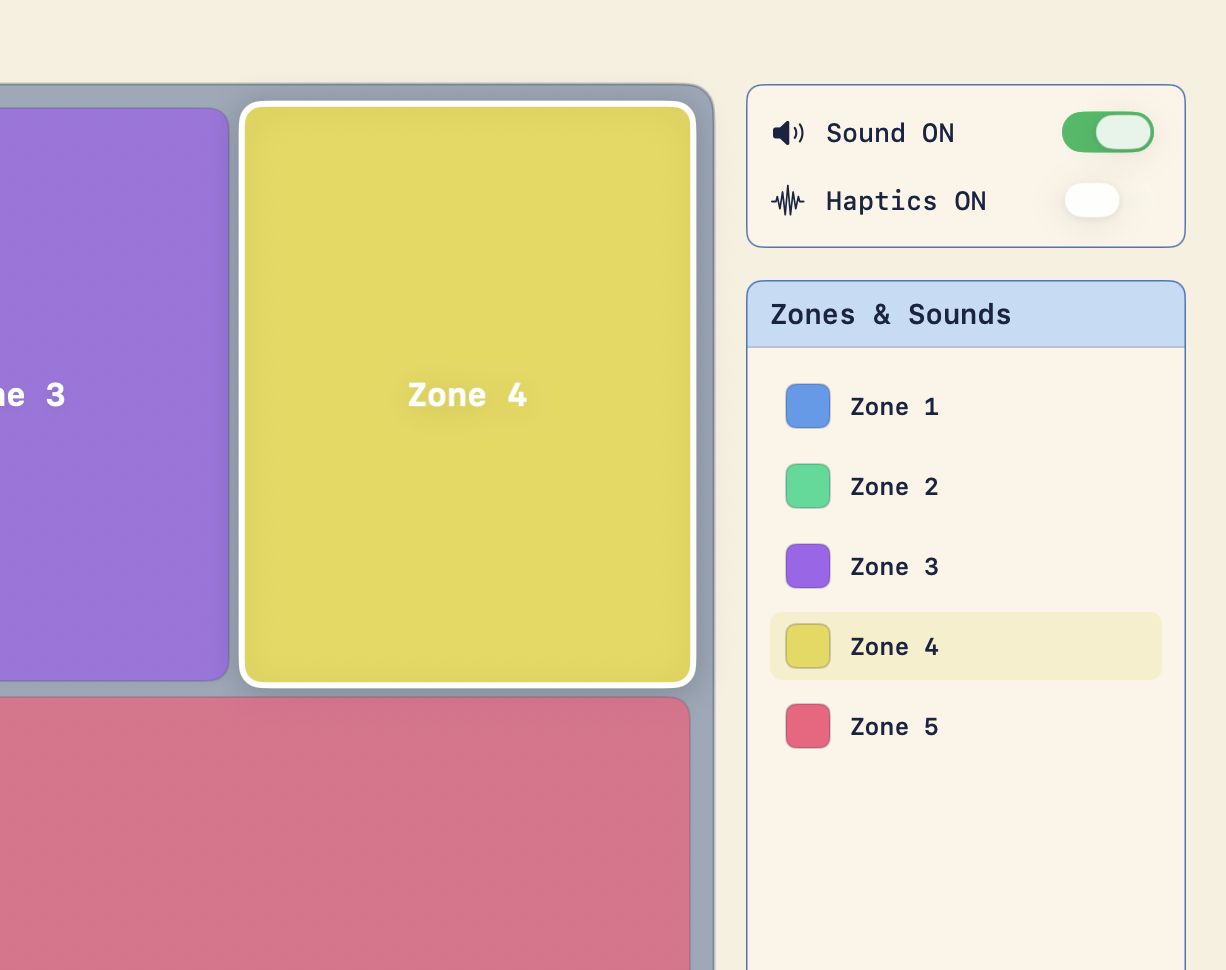Click the speaker icon beside Sound ON
Screen dimensions: 1226x970
pyautogui.click(x=788, y=133)
